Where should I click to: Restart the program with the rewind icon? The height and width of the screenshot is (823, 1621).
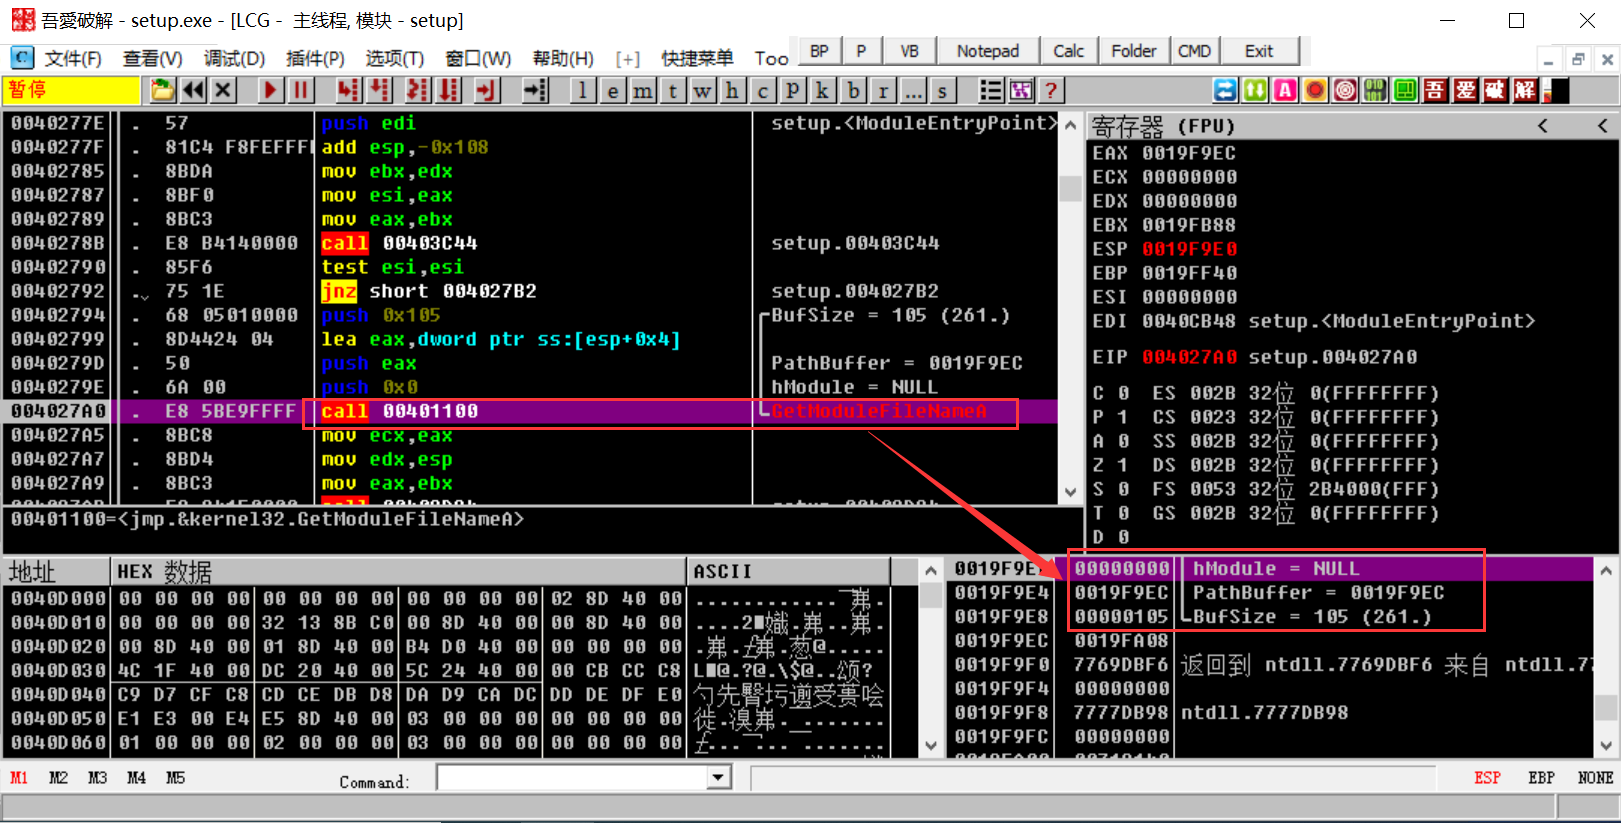(x=193, y=91)
